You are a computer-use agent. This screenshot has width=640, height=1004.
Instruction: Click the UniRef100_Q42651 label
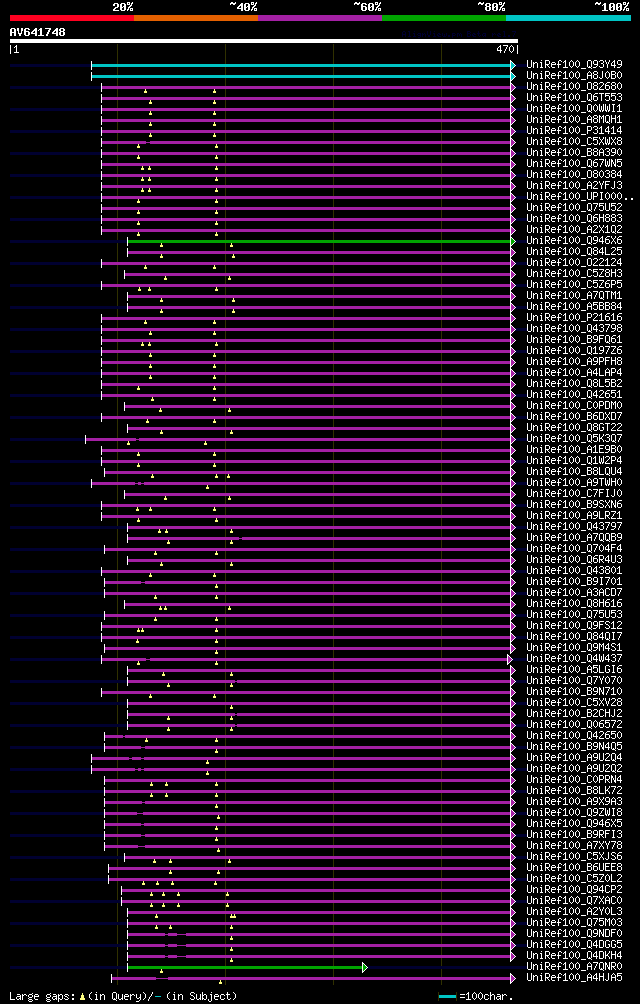(574, 395)
